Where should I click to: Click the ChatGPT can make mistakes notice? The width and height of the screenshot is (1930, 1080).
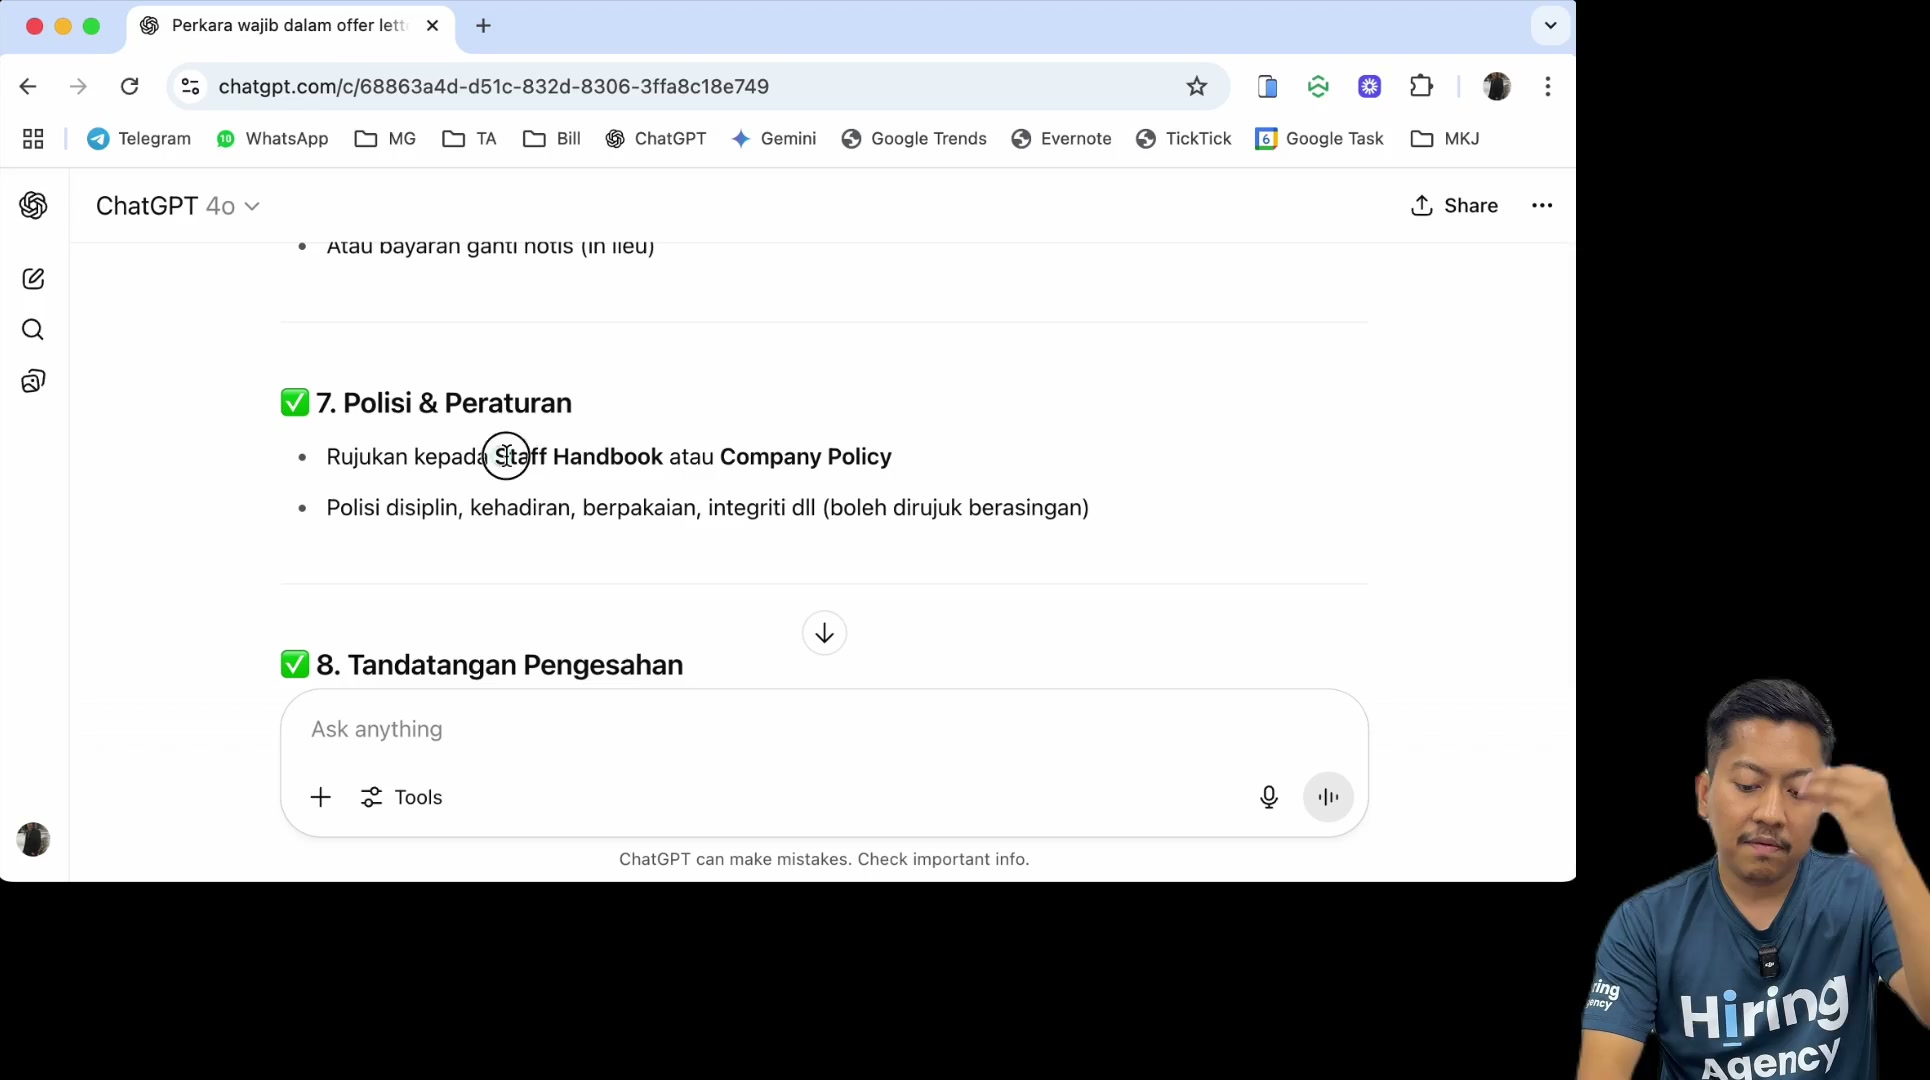click(x=824, y=859)
